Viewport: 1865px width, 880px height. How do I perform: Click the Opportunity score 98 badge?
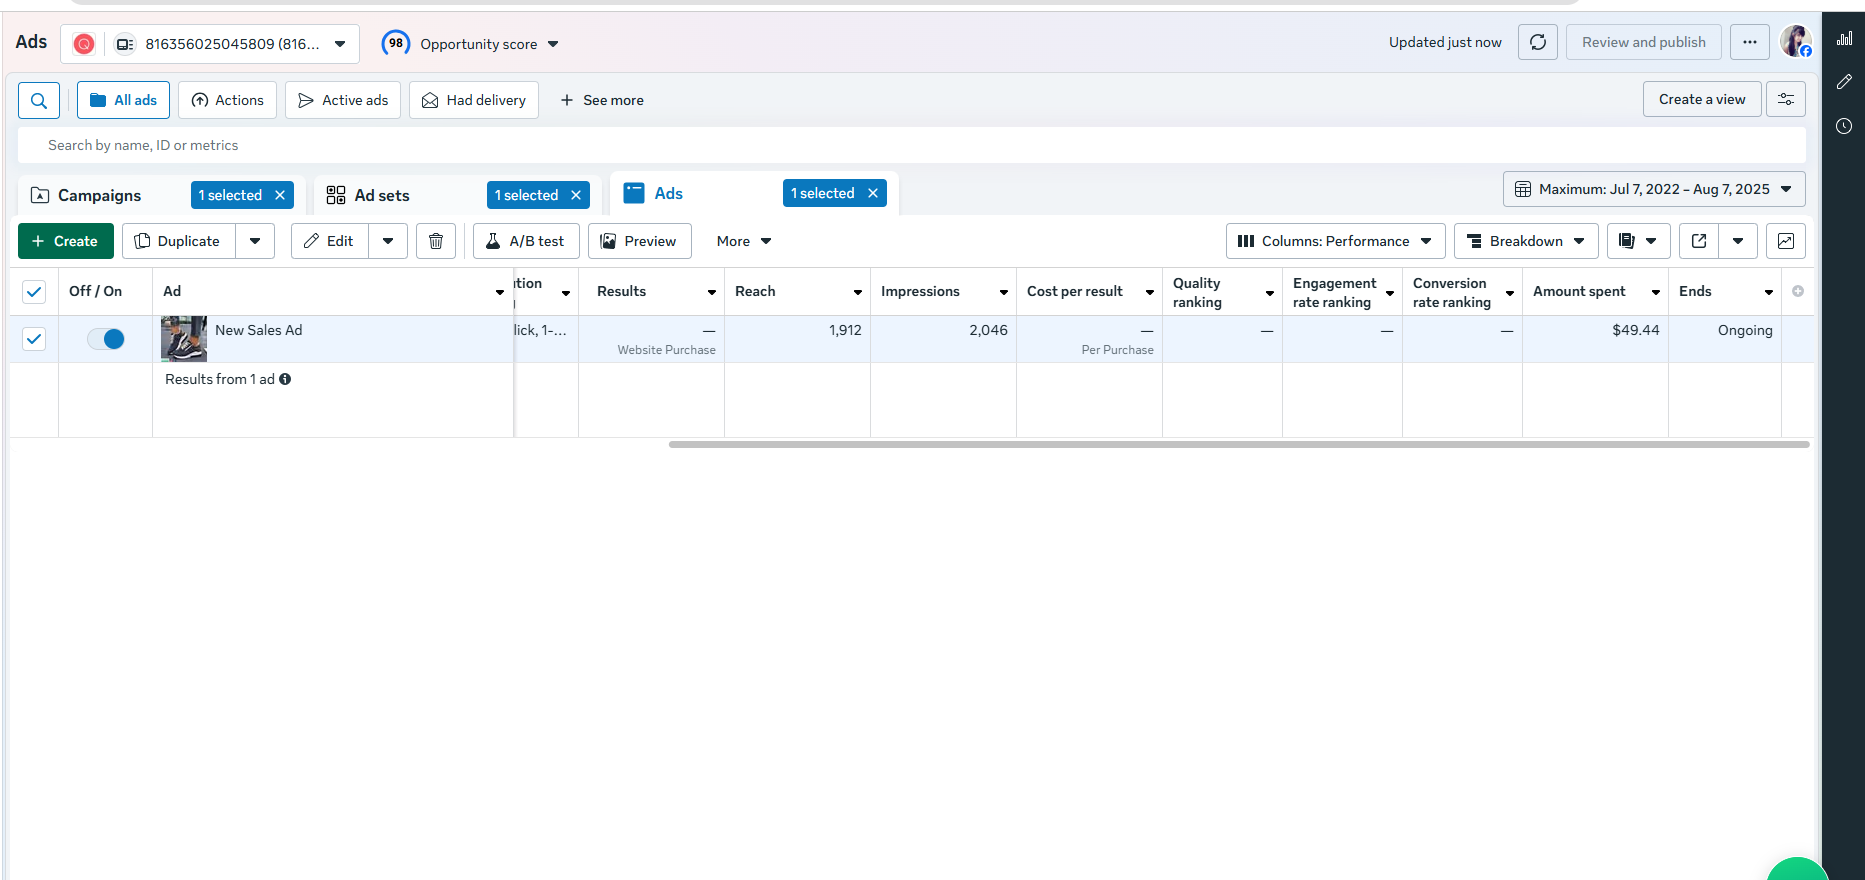(x=396, y=43)
